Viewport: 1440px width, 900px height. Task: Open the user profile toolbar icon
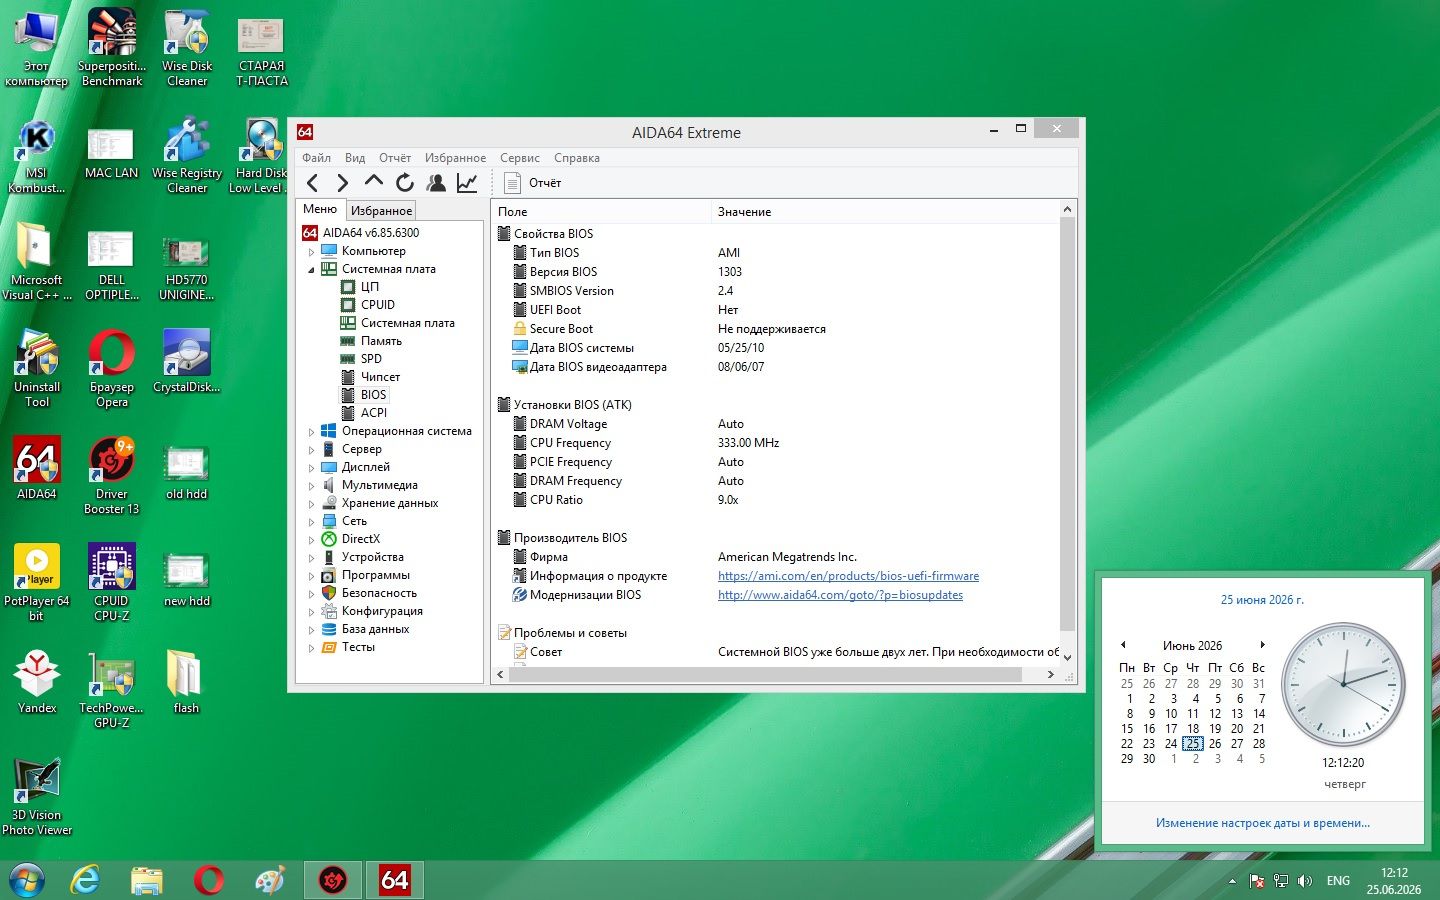coord(436,182)
